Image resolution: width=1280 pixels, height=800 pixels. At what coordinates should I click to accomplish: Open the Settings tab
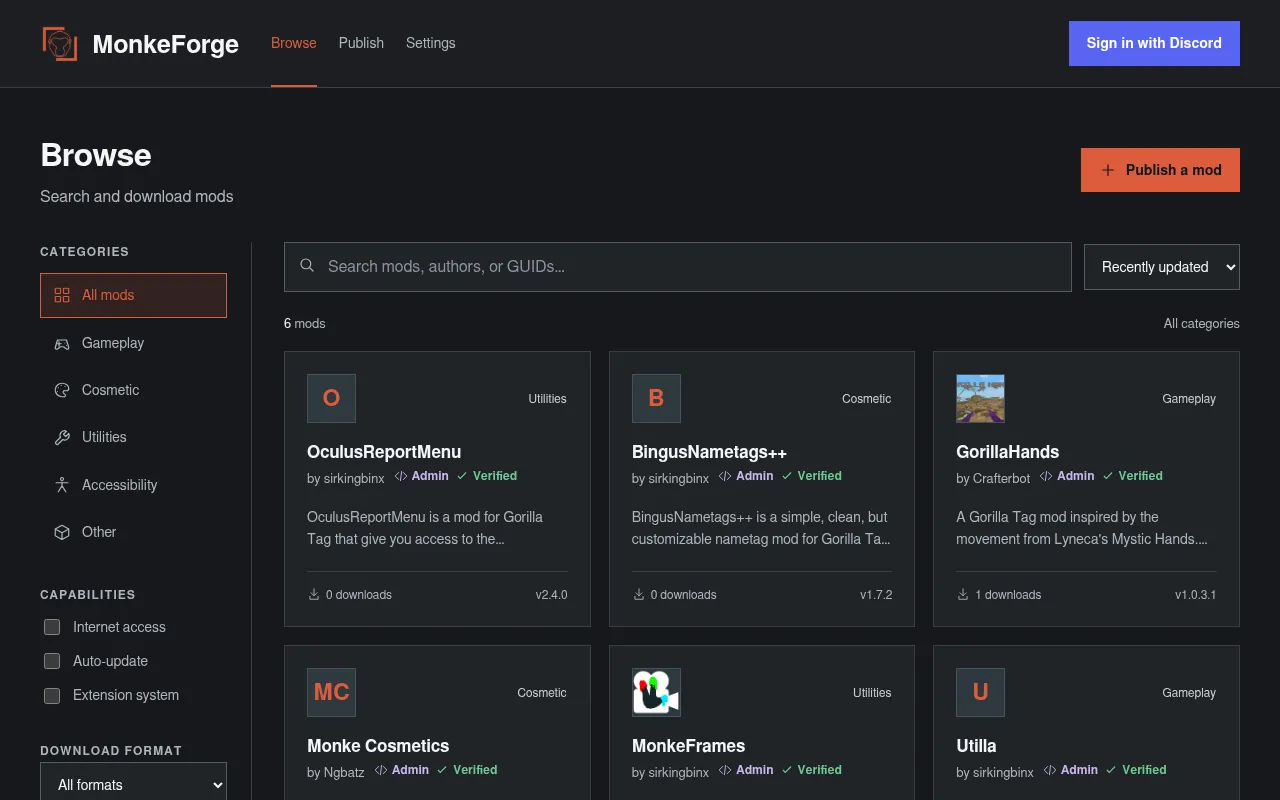point(431,43)
